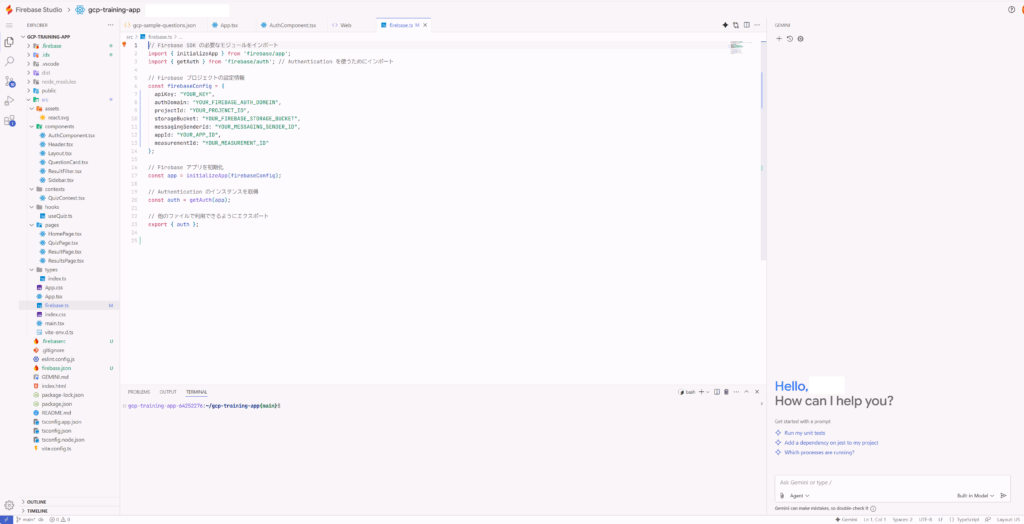Maximize the terminal panel with the chevron

point(747,392)
